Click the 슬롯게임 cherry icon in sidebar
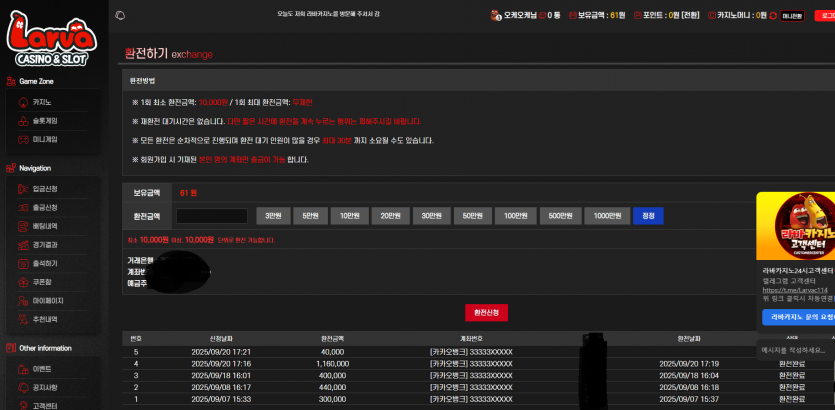 (x=23, y=121)
